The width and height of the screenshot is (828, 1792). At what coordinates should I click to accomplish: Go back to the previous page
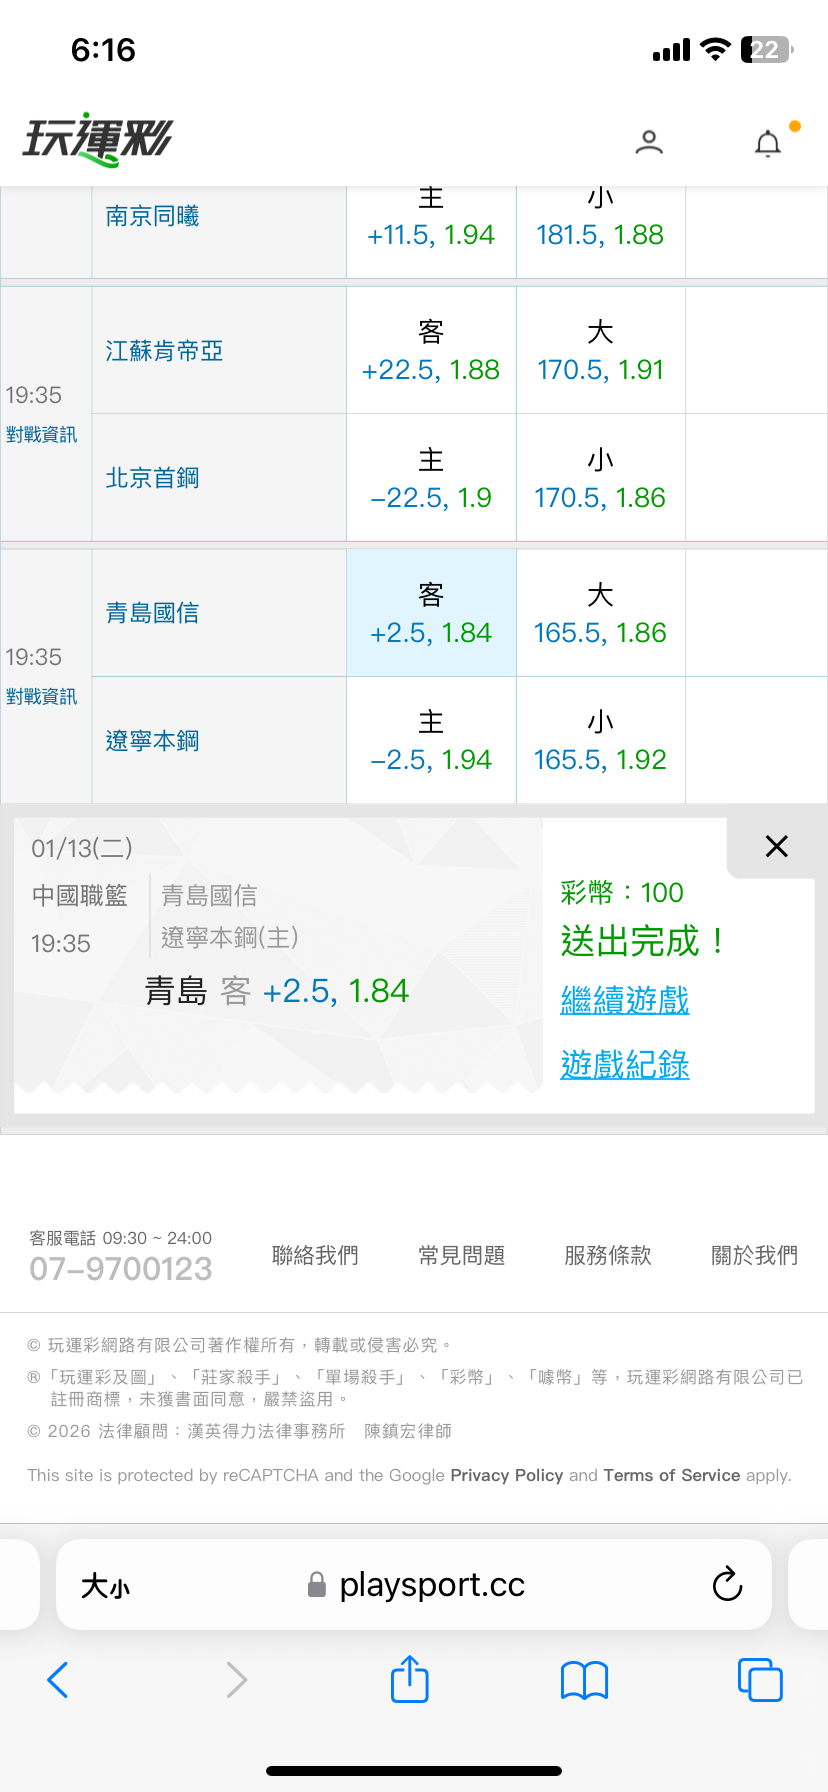pyautogui.click(x=58, y=1680)
